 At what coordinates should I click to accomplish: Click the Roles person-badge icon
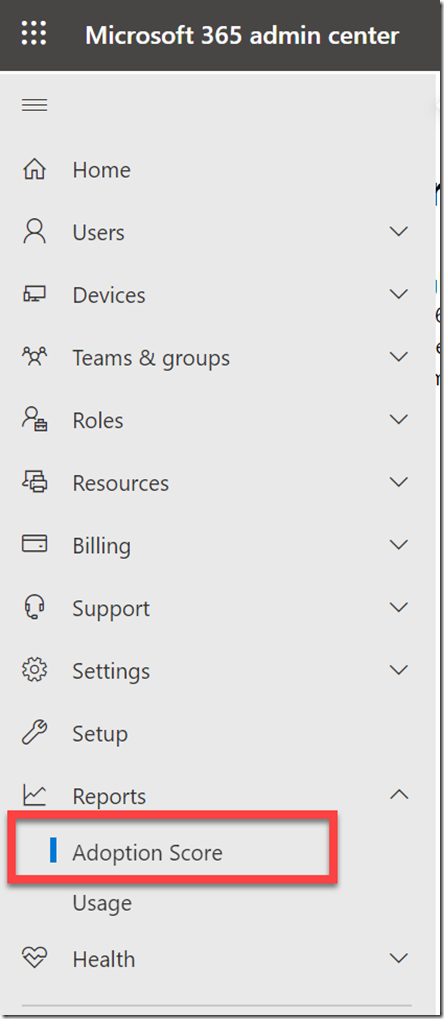pos(34,420)
